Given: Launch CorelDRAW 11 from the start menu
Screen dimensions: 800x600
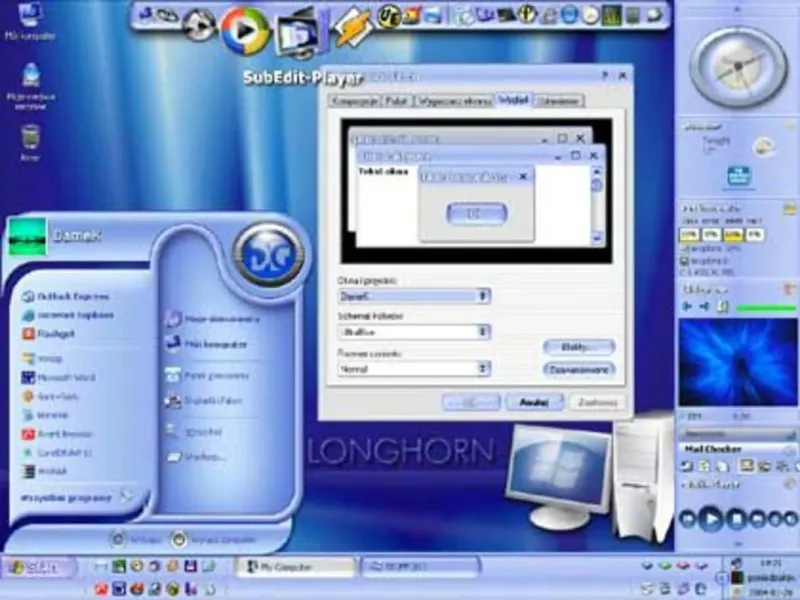Looking at the screenshot, I should click(x=57, y=453).
